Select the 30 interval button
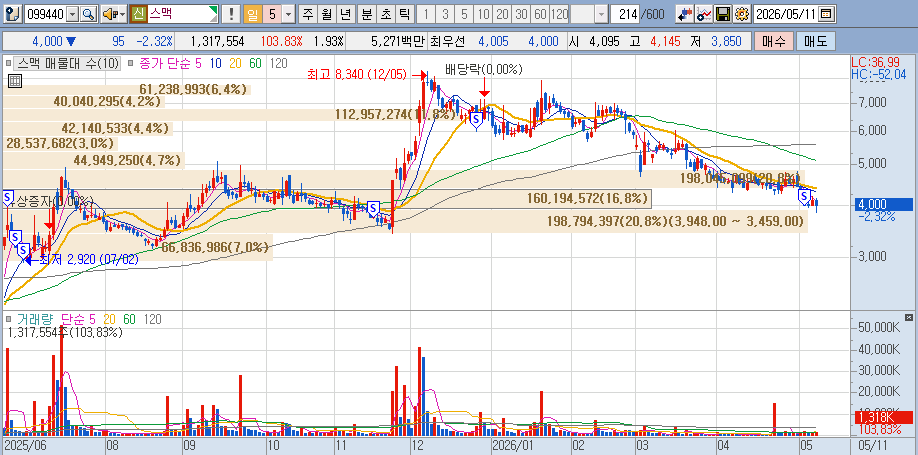The image size is (918, 455). 522,14
